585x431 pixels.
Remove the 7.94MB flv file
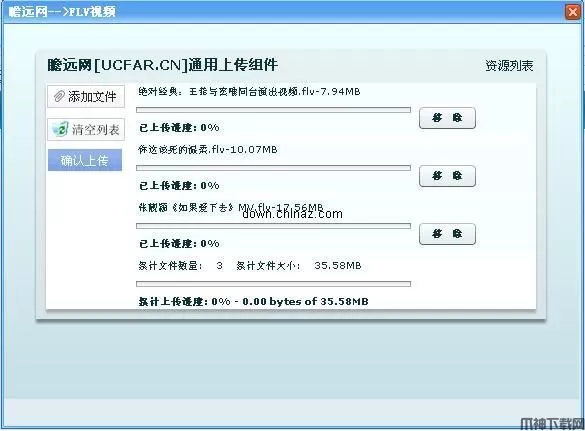coord(447,118)
